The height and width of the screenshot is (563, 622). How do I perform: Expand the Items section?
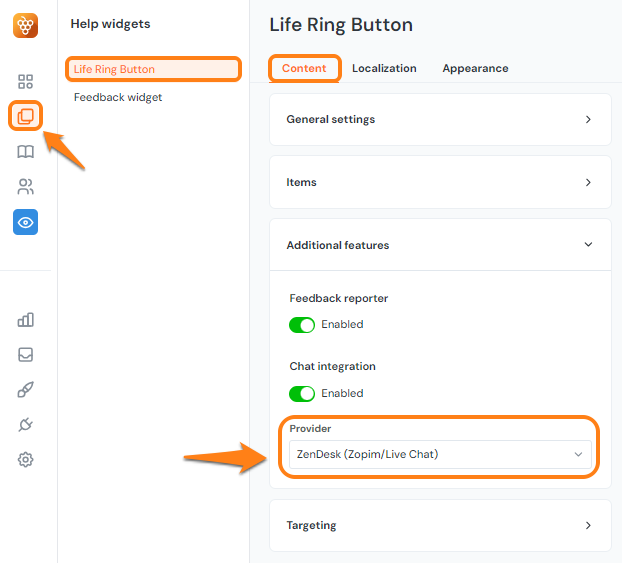pos(440,183)
